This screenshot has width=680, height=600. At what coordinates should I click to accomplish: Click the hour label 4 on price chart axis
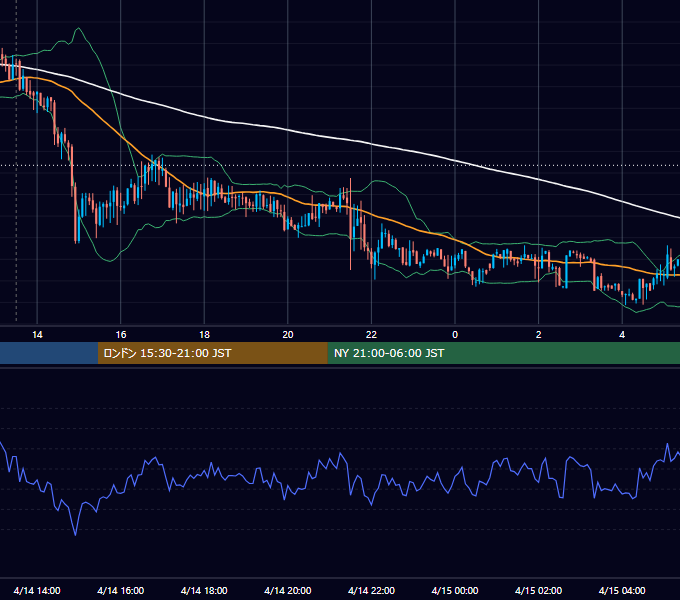(x=622, y=335)
